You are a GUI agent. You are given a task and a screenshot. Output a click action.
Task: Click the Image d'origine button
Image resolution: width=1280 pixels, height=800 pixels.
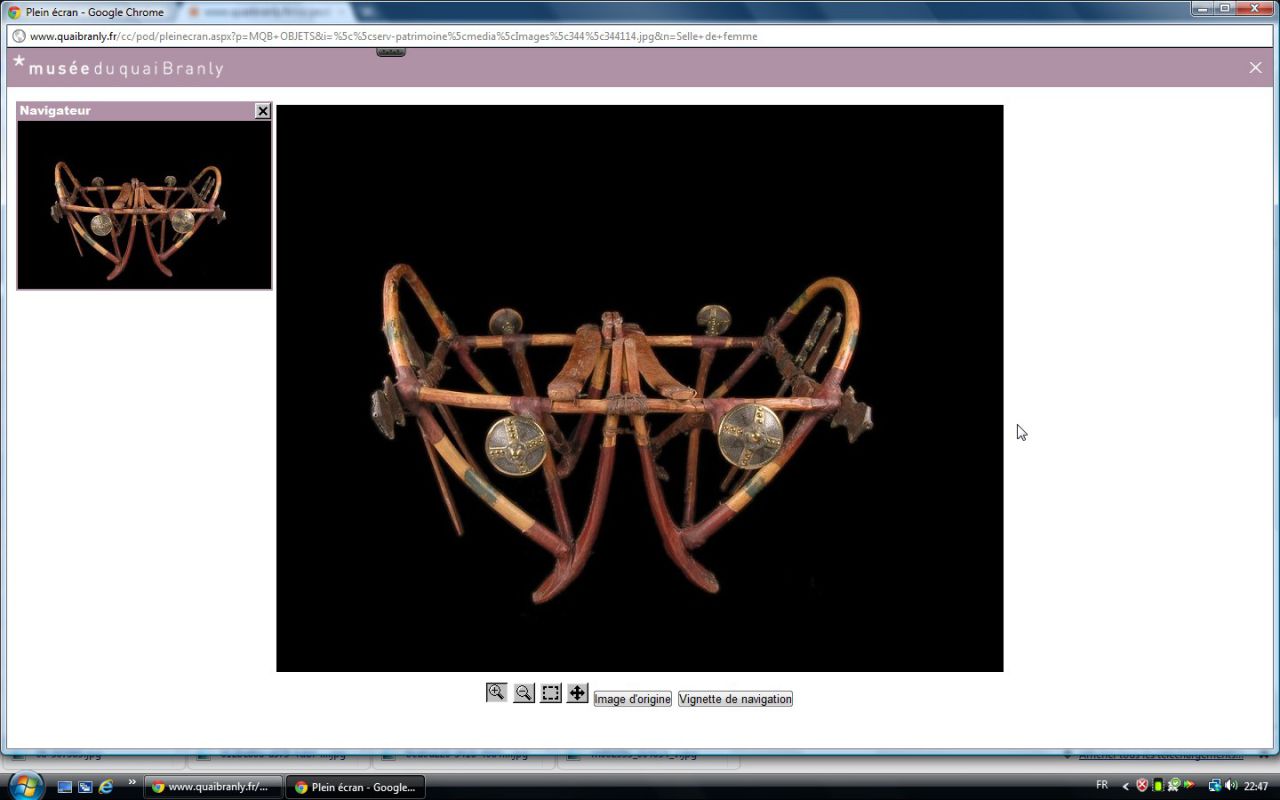(x=632, y=699)
